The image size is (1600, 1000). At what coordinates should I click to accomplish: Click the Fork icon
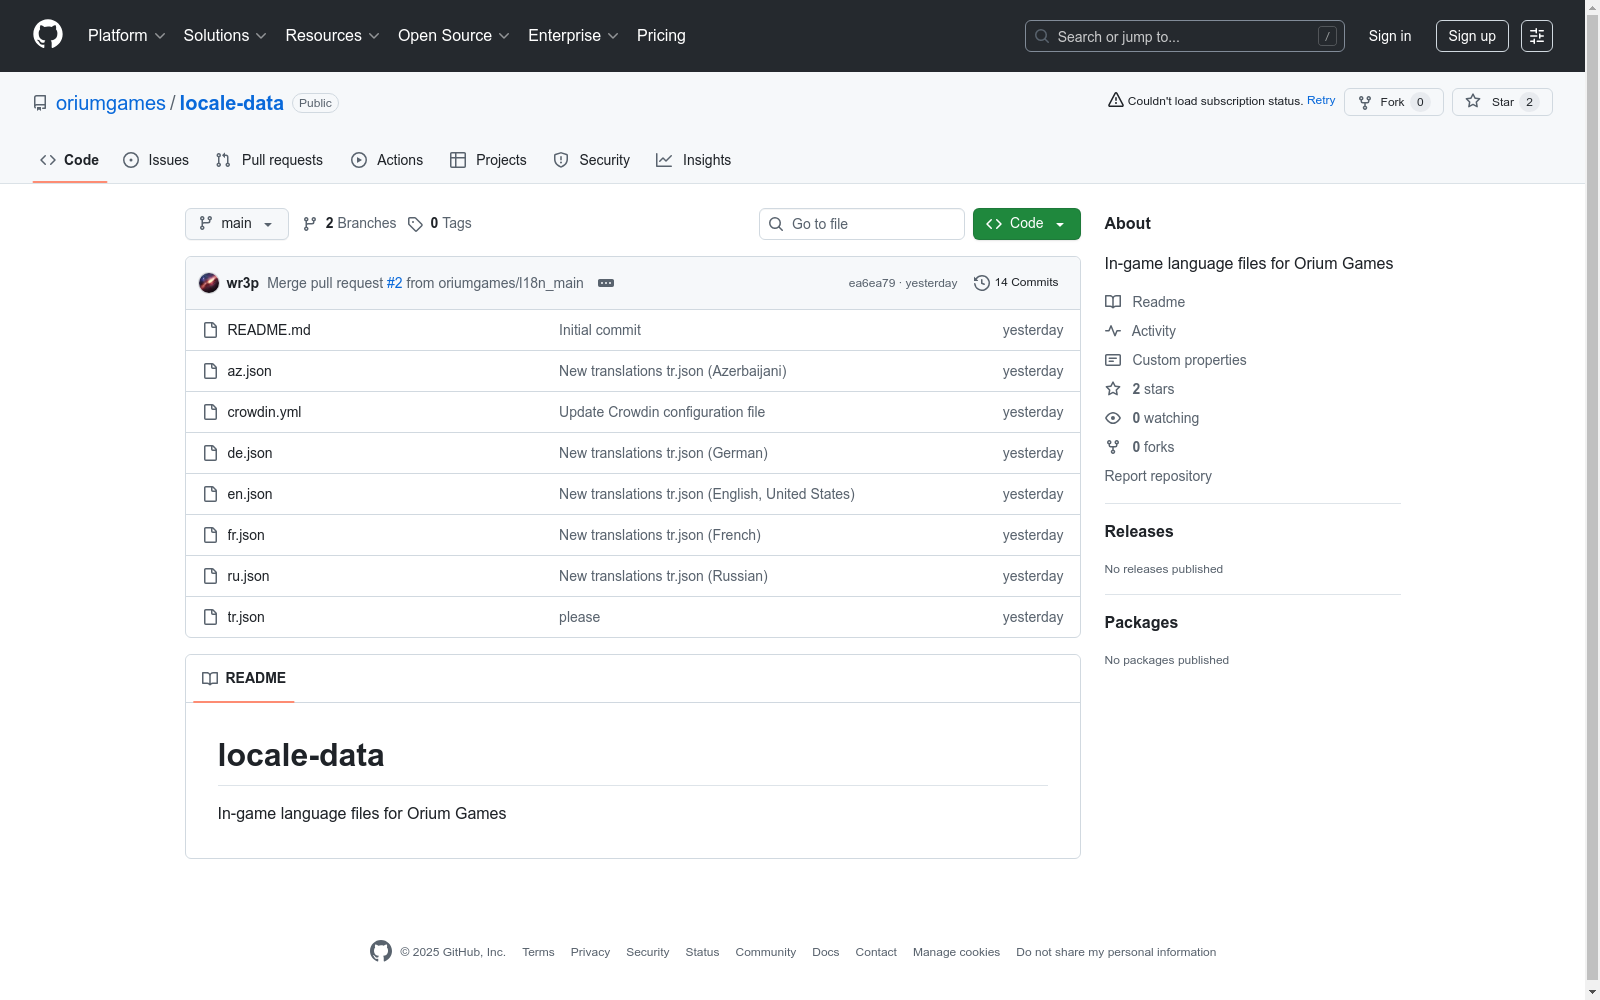(1365, 102)
